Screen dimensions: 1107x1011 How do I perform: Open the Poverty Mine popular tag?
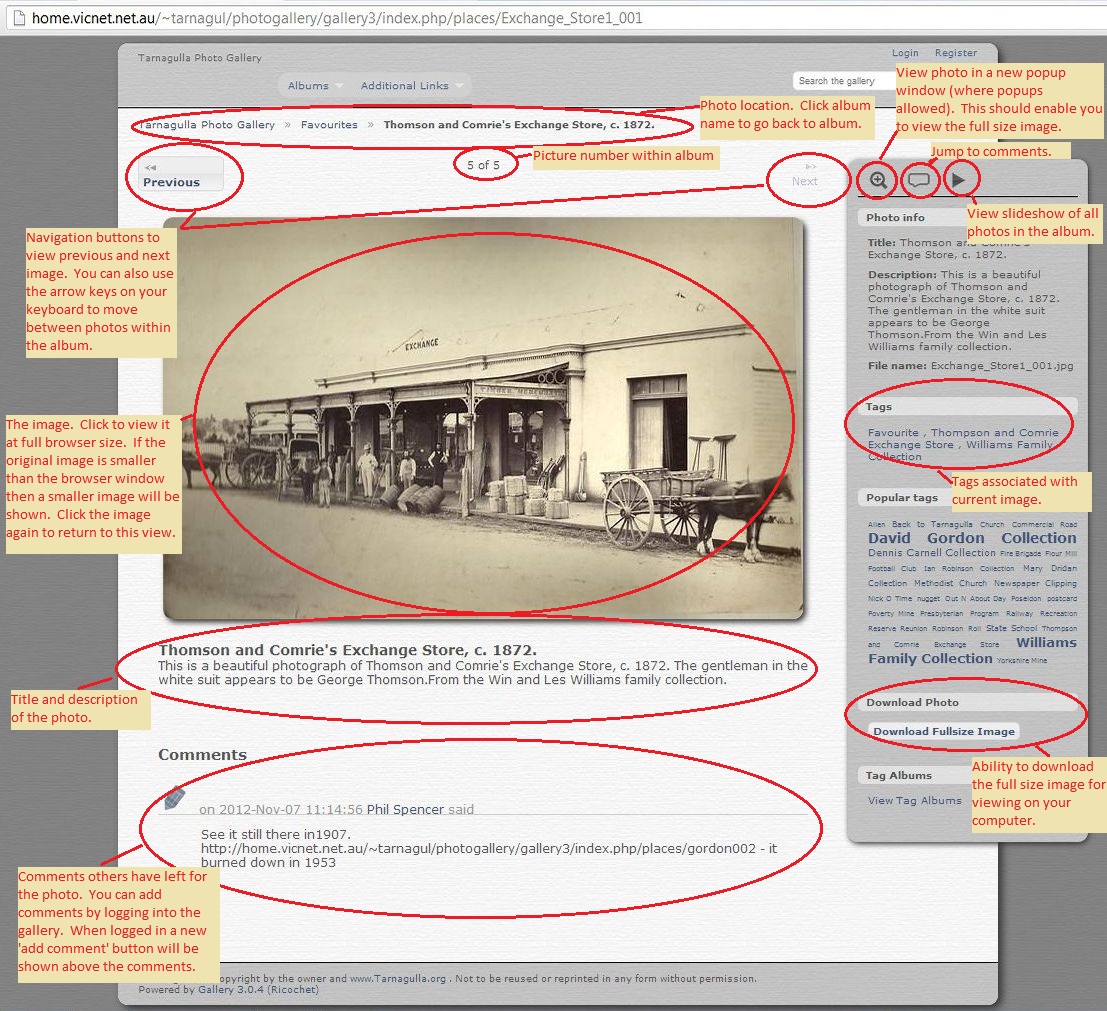pos(891,614)
